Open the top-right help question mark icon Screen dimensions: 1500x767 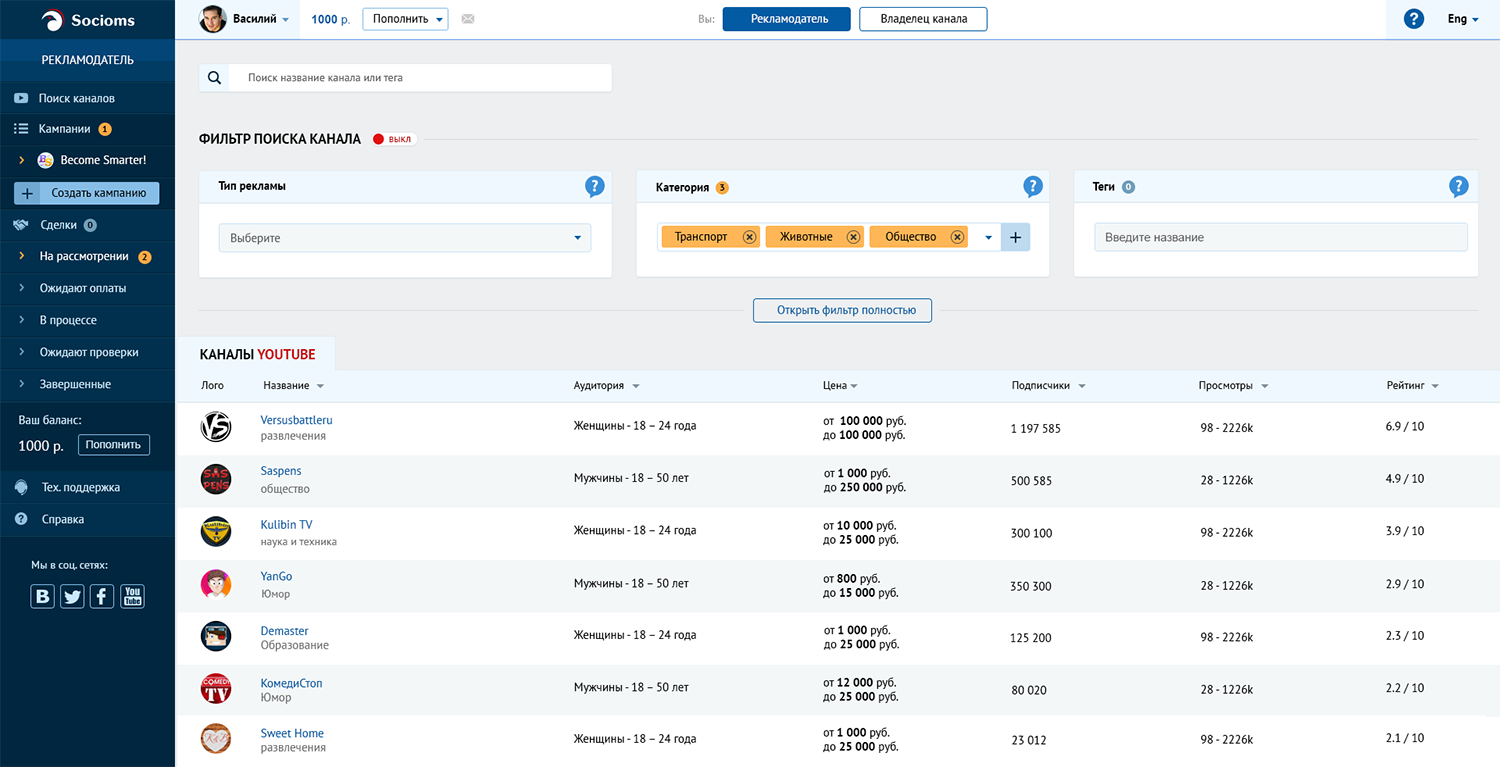pos(1414,19)
